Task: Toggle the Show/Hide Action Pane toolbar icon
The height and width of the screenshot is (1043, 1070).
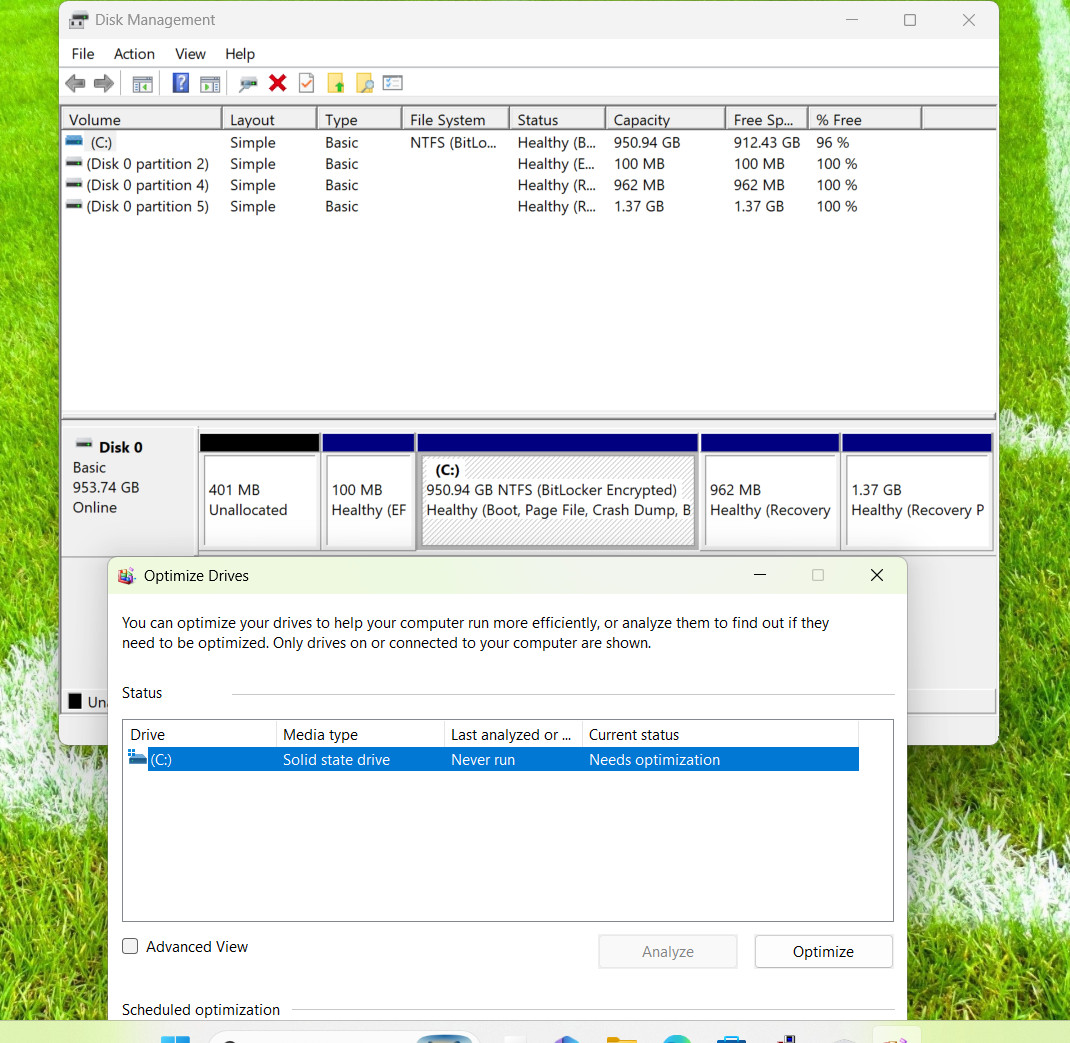Action: [209, 84]
